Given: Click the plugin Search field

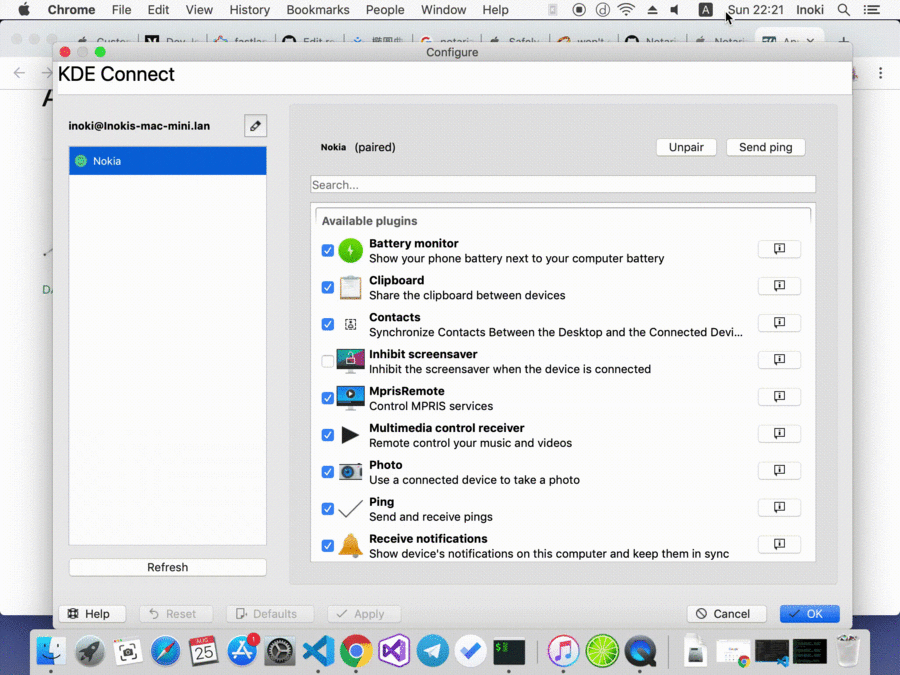Looking at the screenshot, I should (x=562, y=185).
